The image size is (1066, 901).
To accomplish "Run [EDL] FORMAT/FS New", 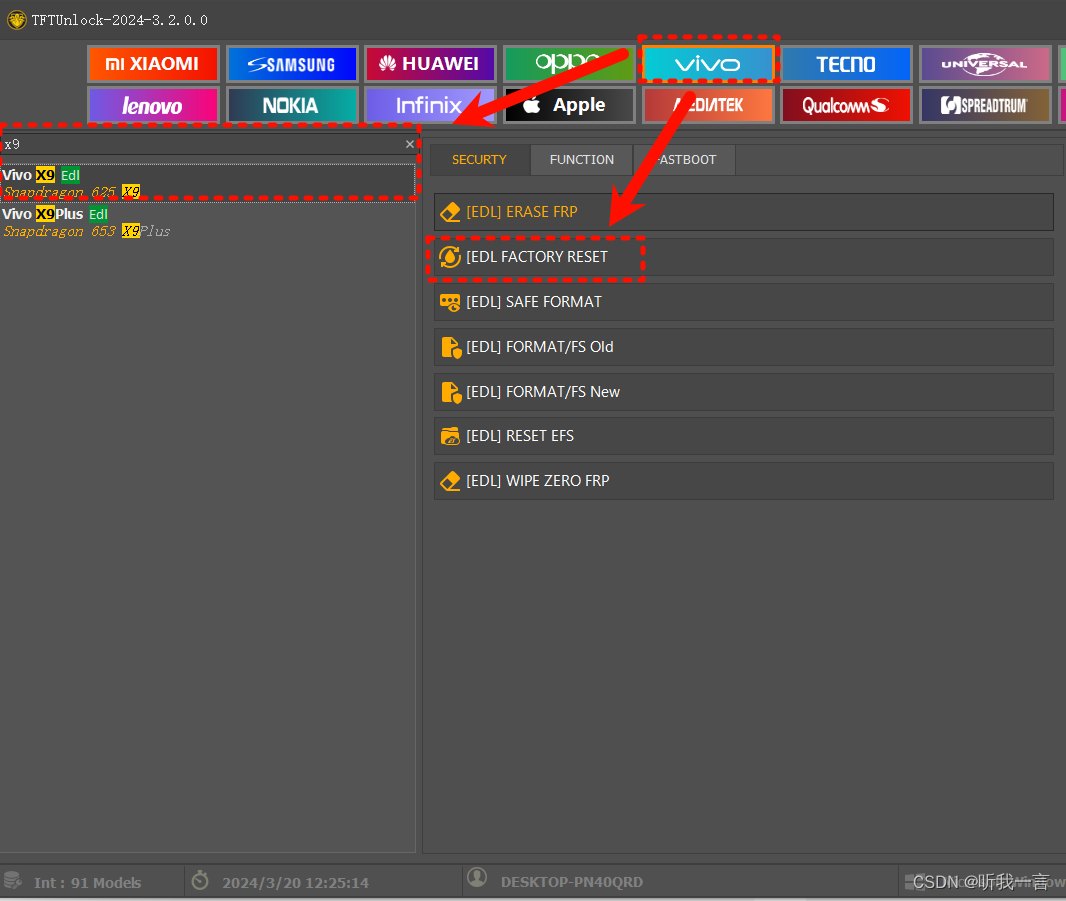I will point(744,392).
